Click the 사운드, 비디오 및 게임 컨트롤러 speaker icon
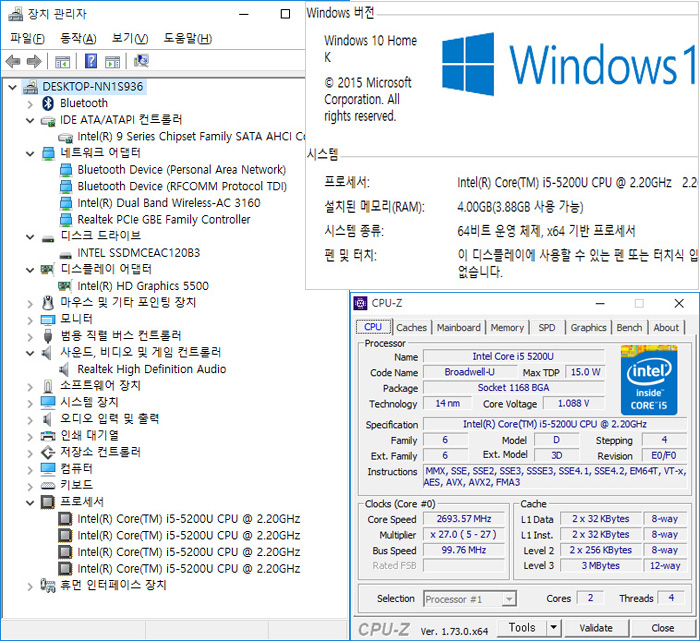This screenshot has width=700, height=643. (47, 353)
